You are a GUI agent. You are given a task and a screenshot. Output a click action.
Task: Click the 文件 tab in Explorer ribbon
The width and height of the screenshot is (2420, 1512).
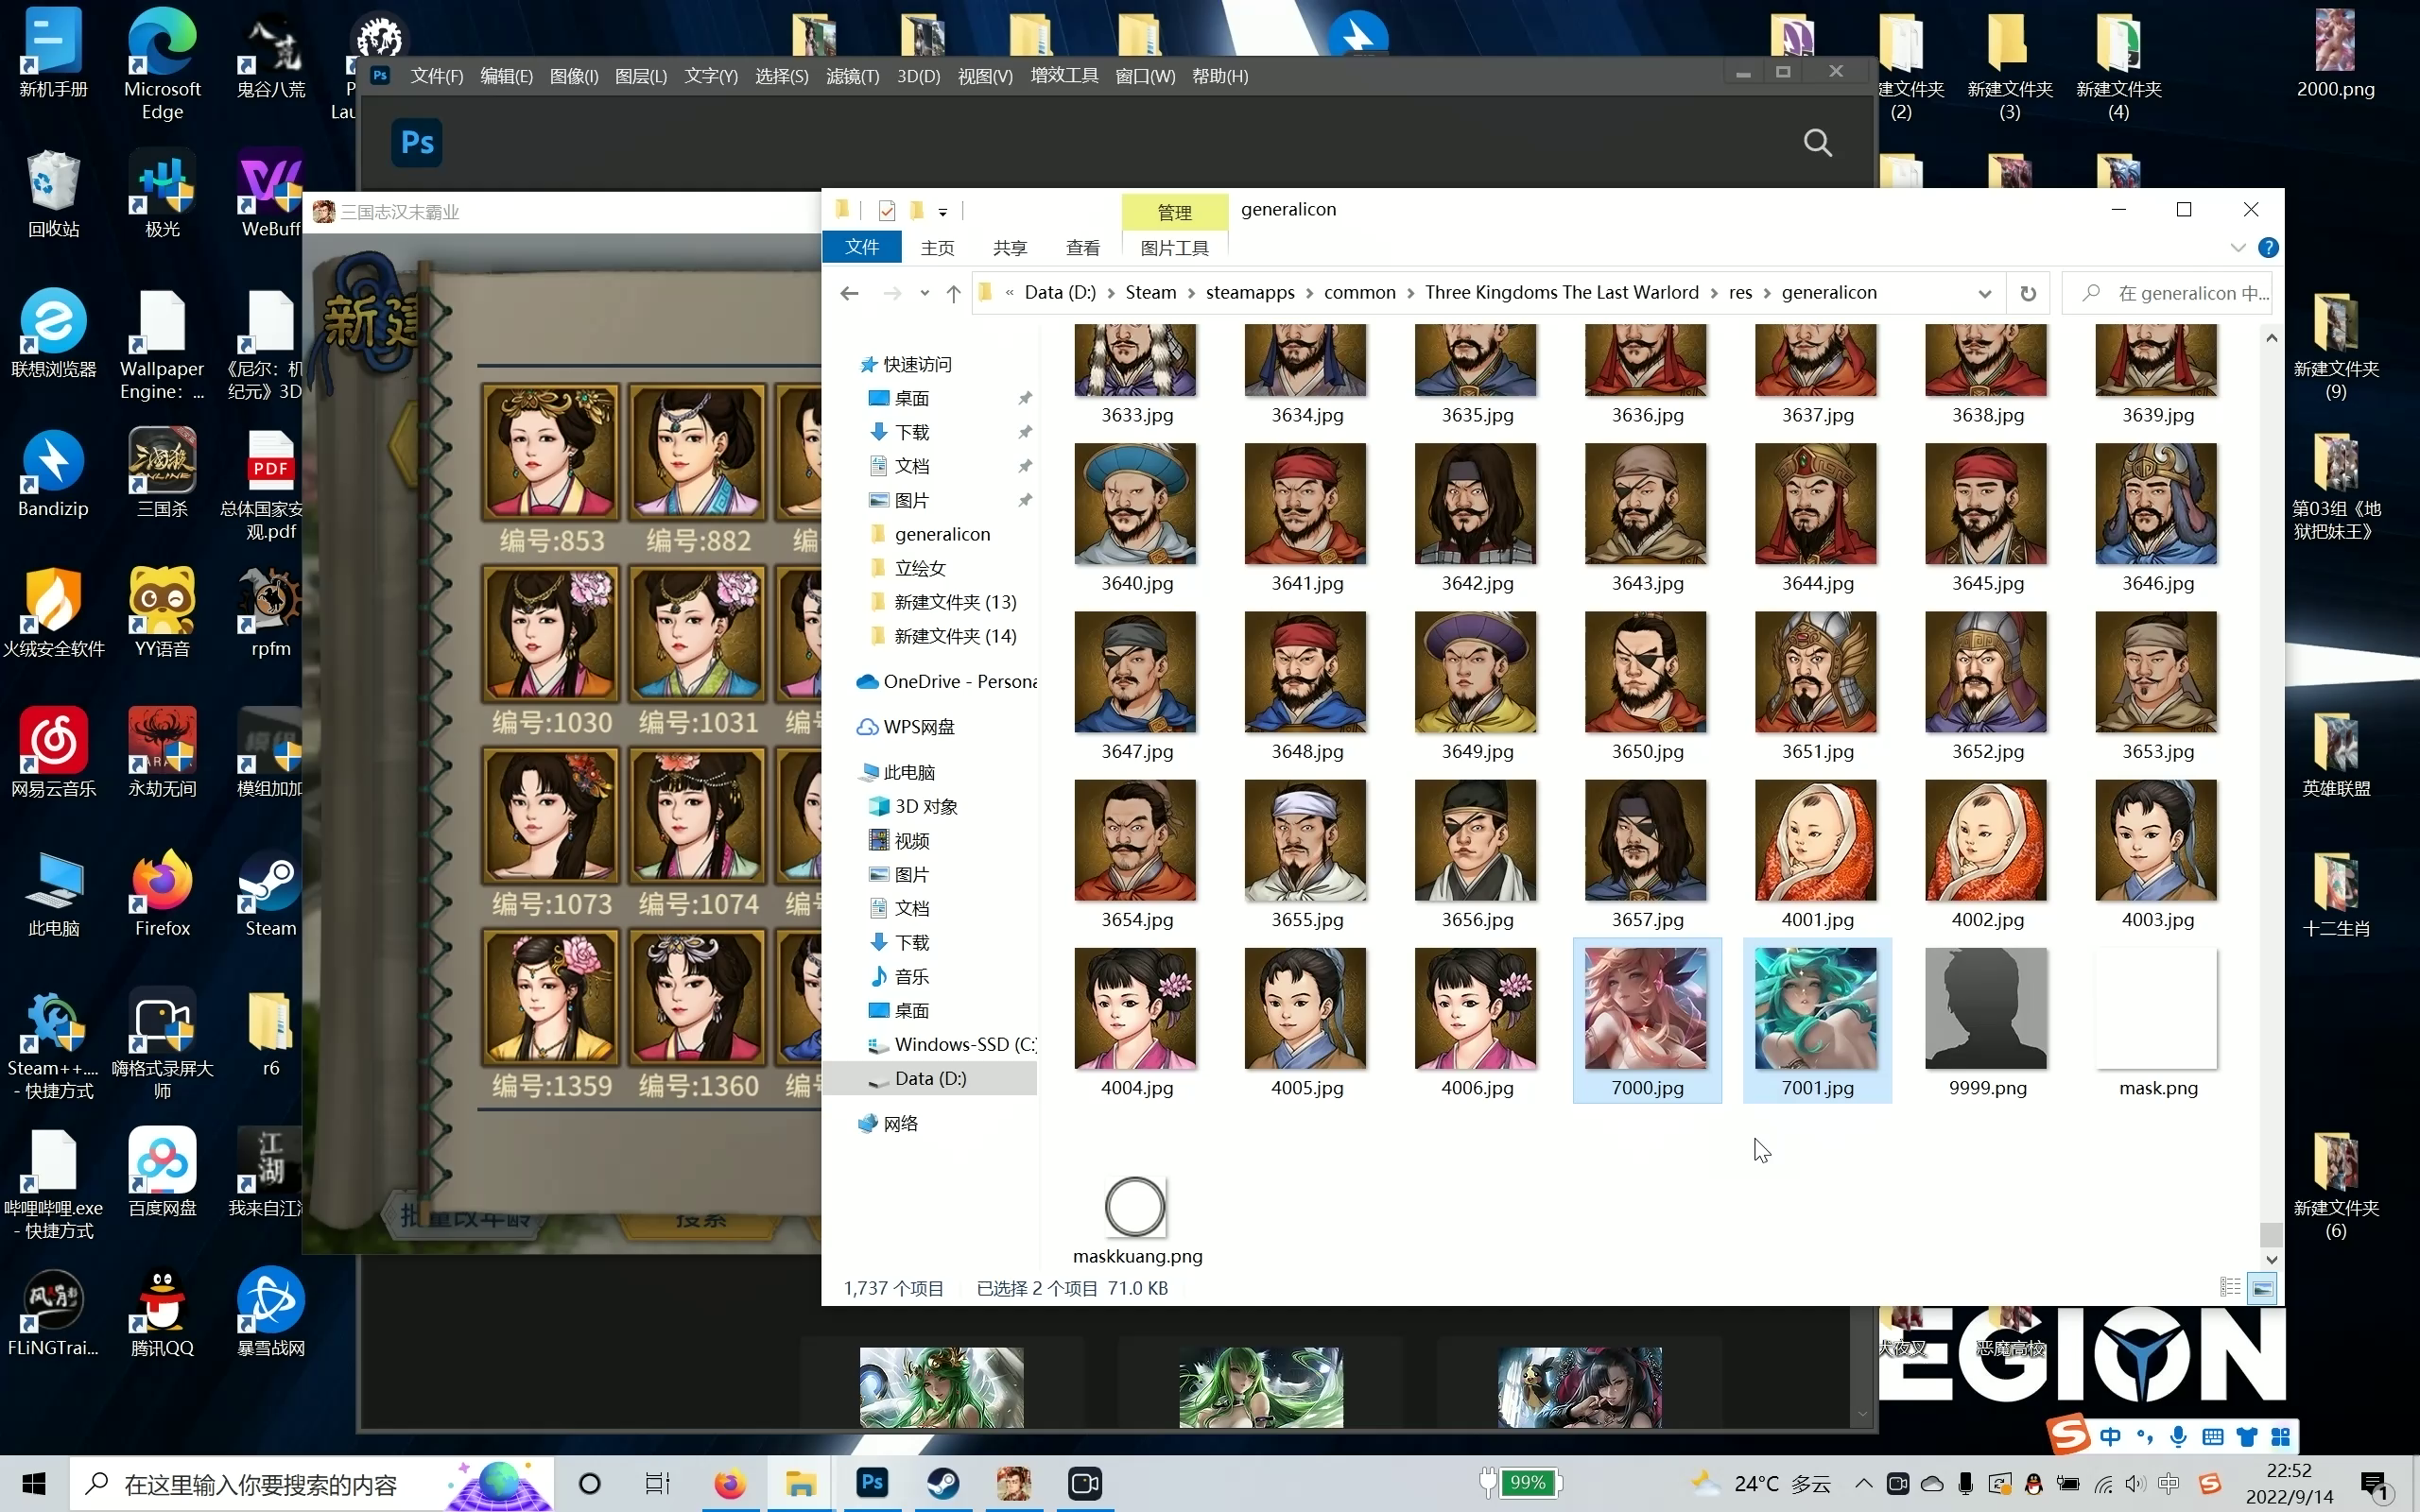point(861,247)
